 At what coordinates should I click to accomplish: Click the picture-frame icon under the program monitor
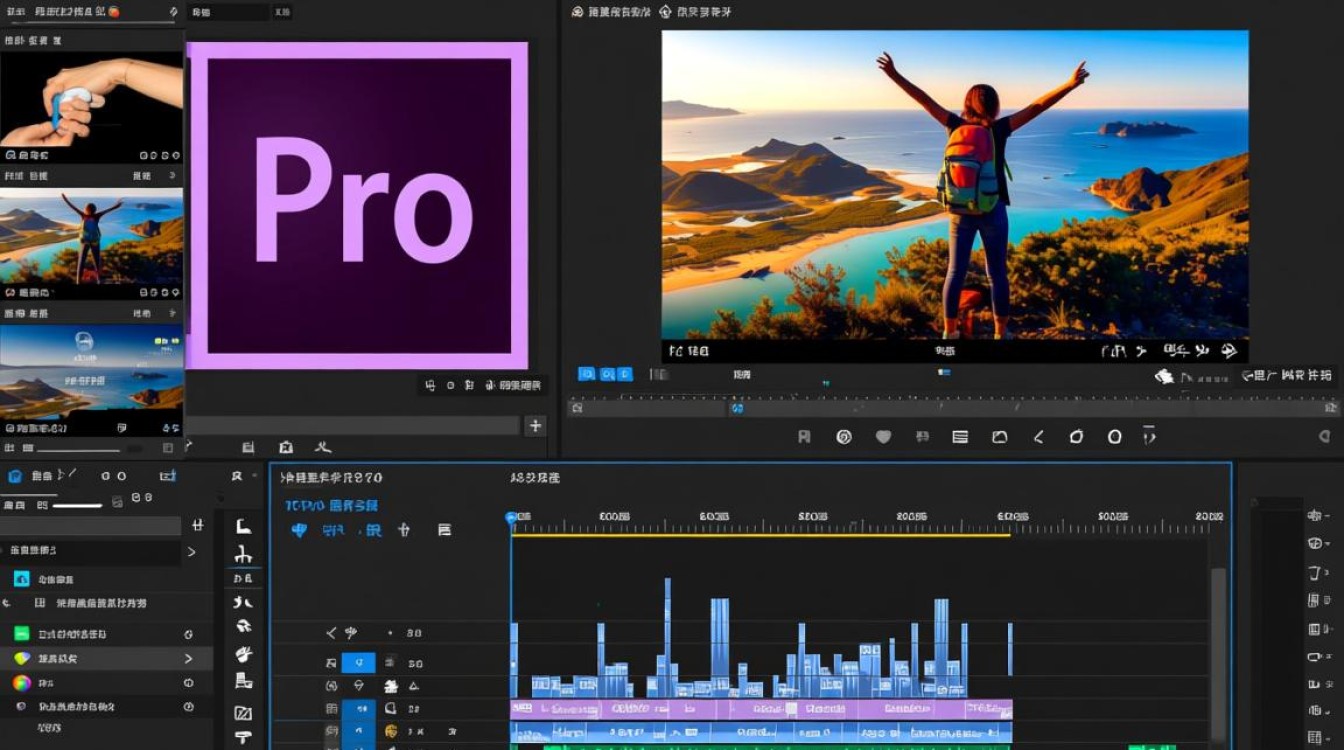point(999,437)
